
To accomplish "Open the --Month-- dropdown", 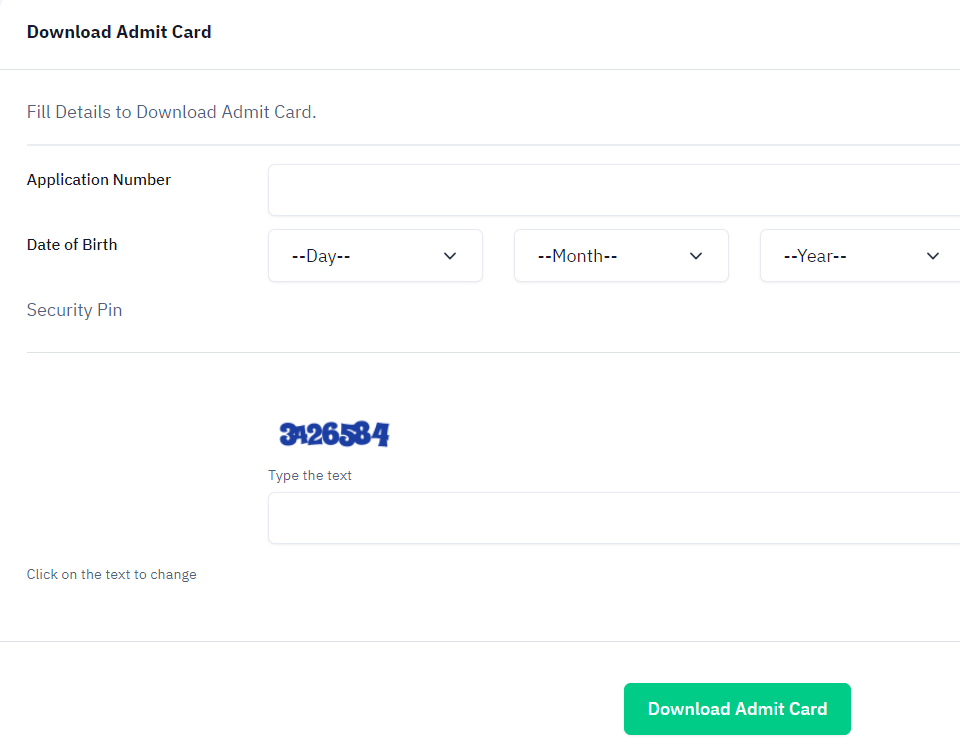I will [621, 256].
